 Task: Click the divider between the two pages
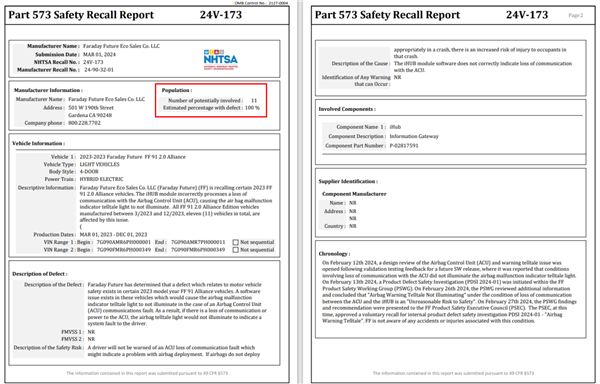pyautogui.click(x=300, y=192)
